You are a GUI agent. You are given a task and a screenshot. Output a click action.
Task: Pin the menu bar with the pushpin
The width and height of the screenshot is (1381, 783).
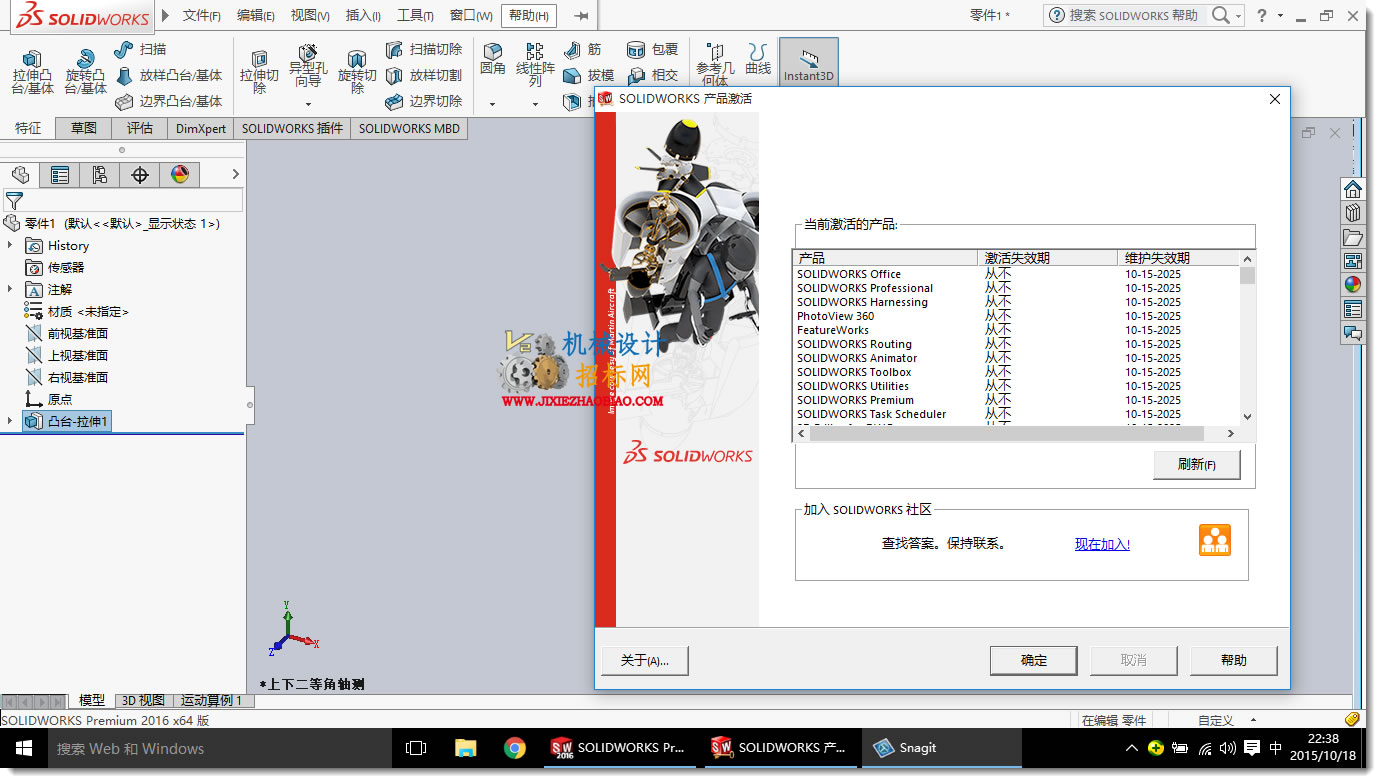(x=581, y=15)
